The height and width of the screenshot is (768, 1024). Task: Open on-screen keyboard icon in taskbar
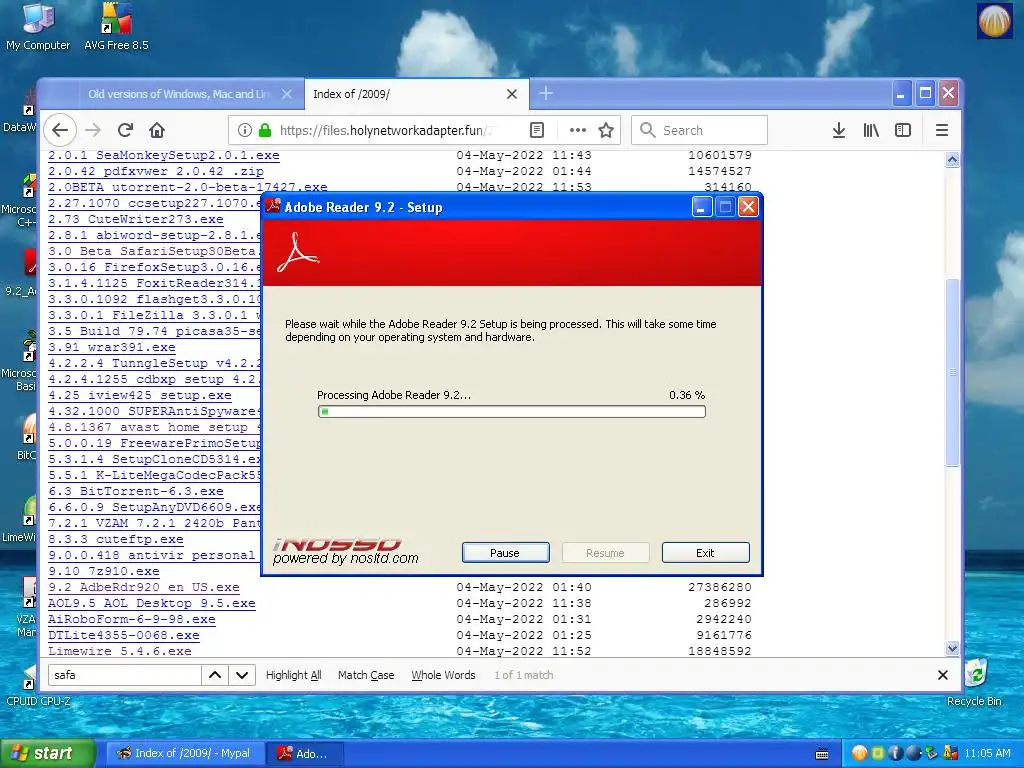[822, 754]
